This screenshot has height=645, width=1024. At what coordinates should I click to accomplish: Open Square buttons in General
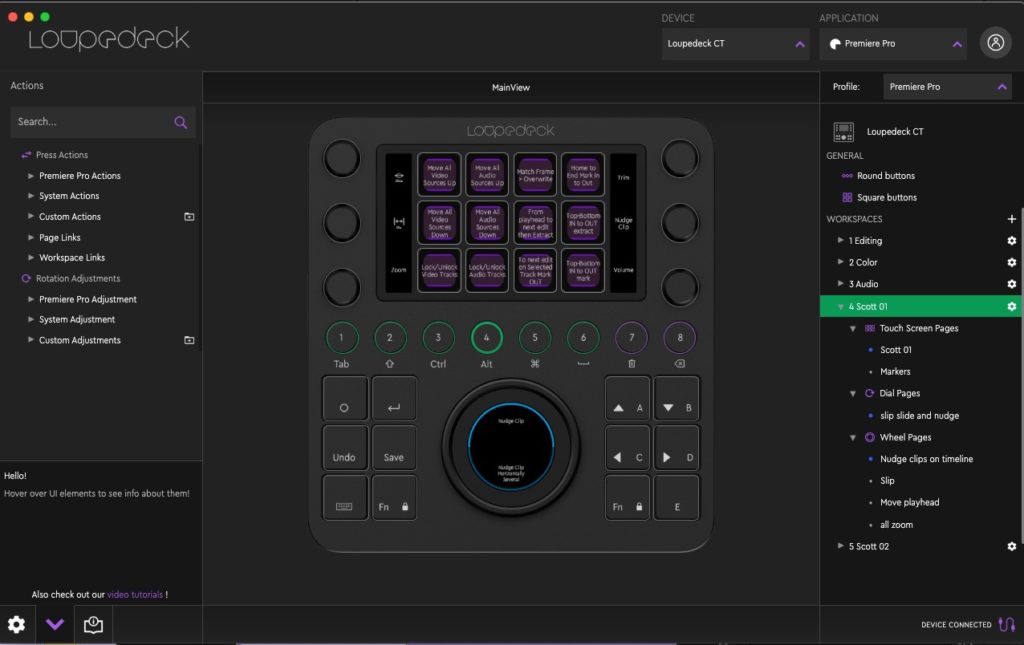pos(886,197)
